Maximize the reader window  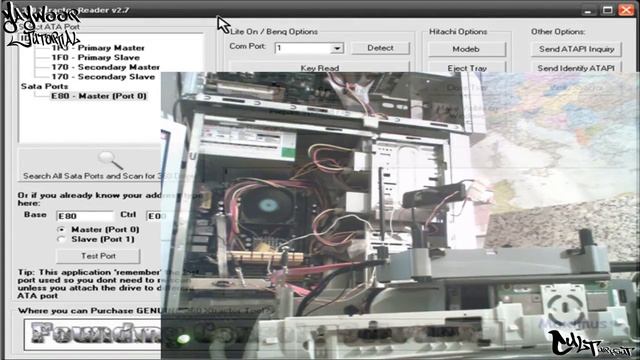[x=607, y=10]
